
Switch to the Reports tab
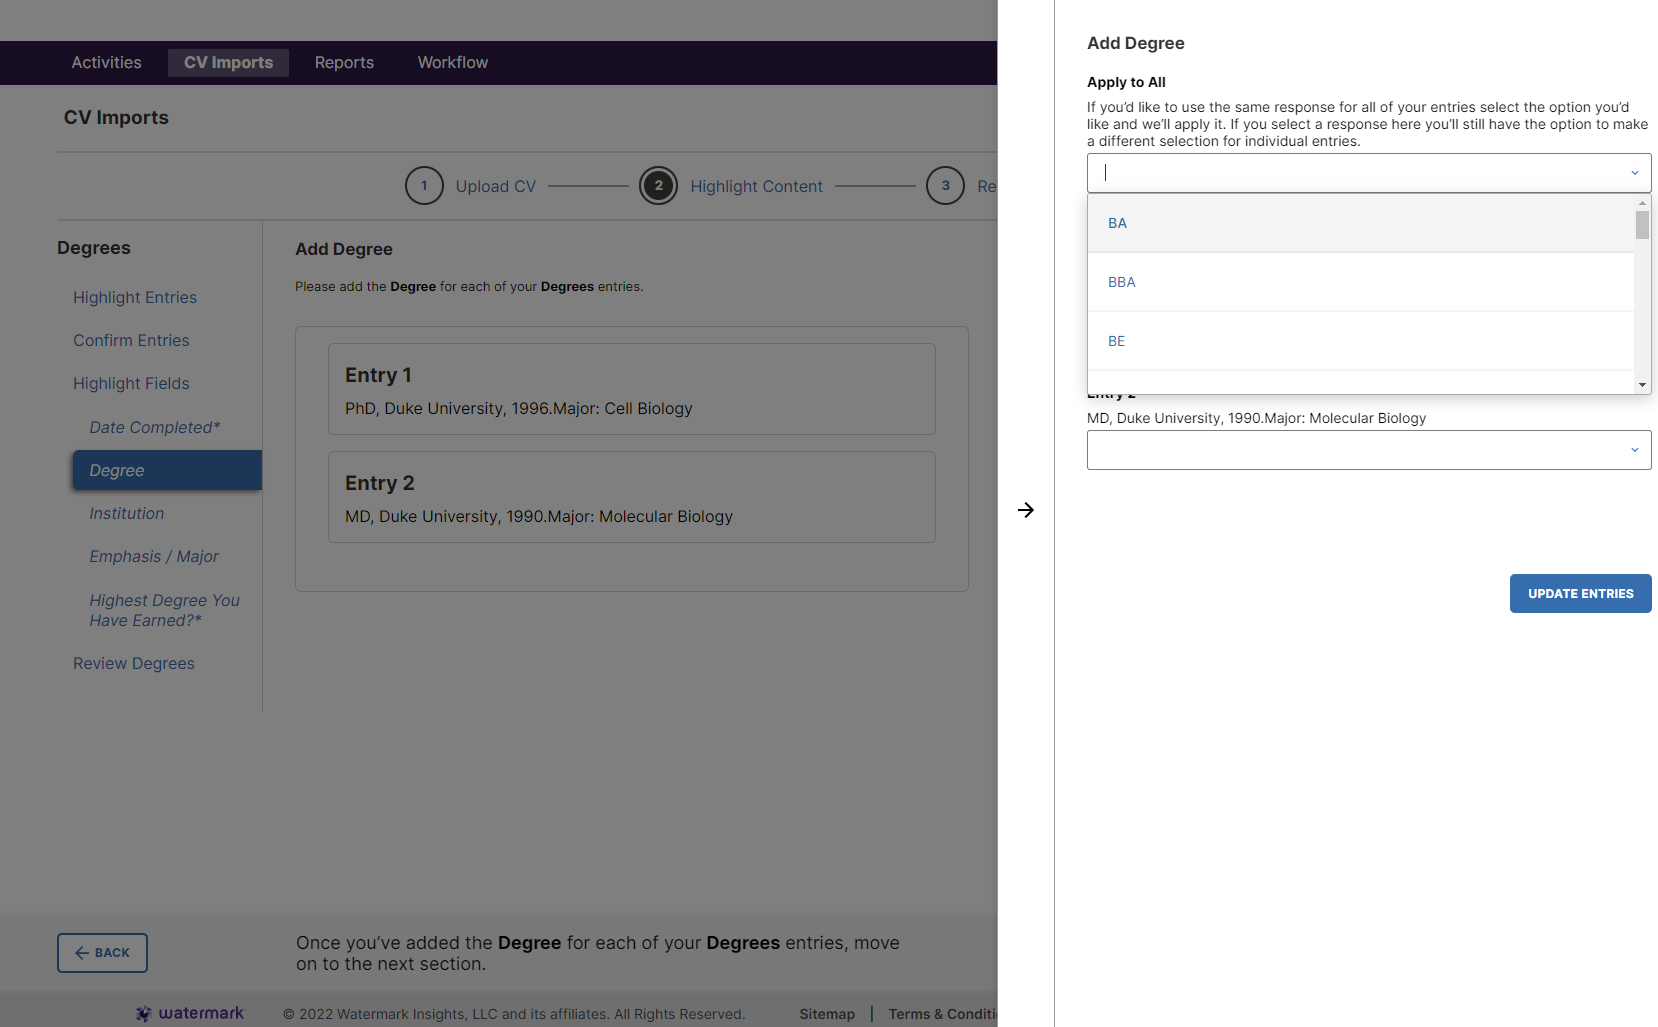click(x=343, y=62)
